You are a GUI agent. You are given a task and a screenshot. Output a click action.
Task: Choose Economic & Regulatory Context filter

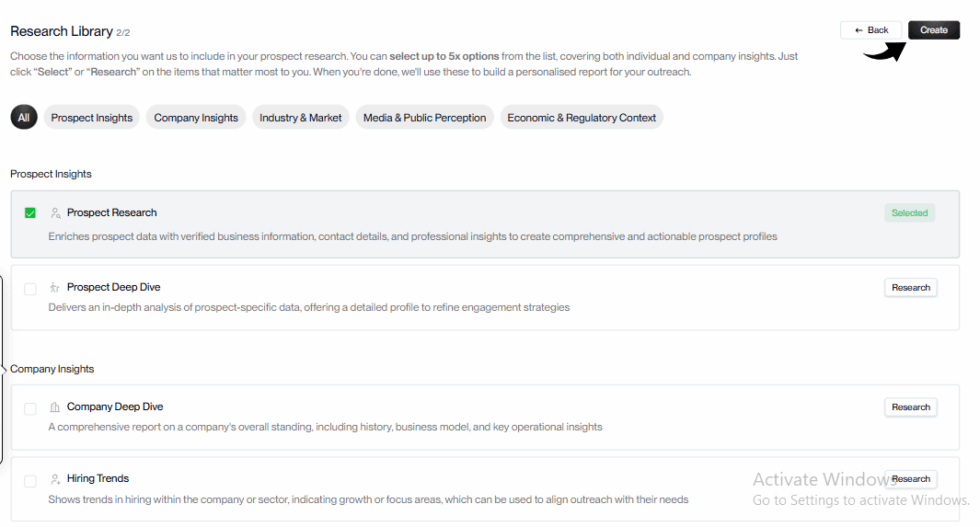(x=581, y=118)
